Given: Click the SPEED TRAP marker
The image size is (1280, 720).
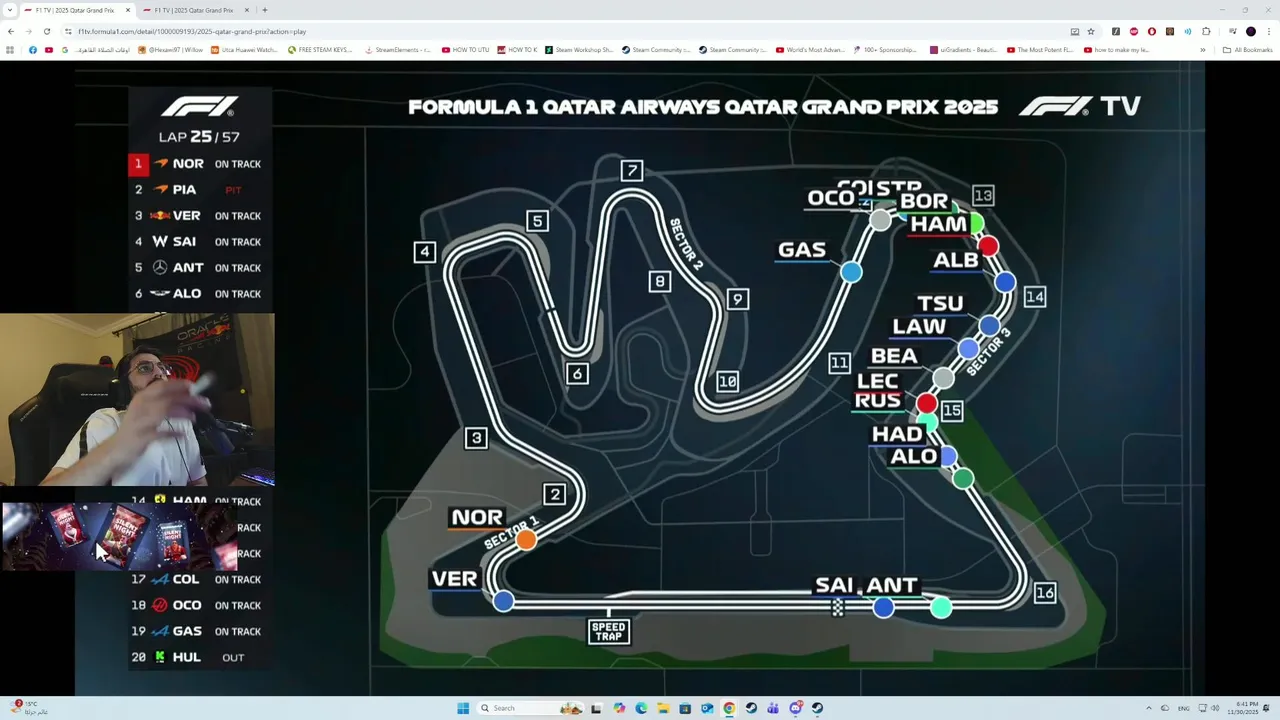Looking at the screenshot, I should coord(608,631).
